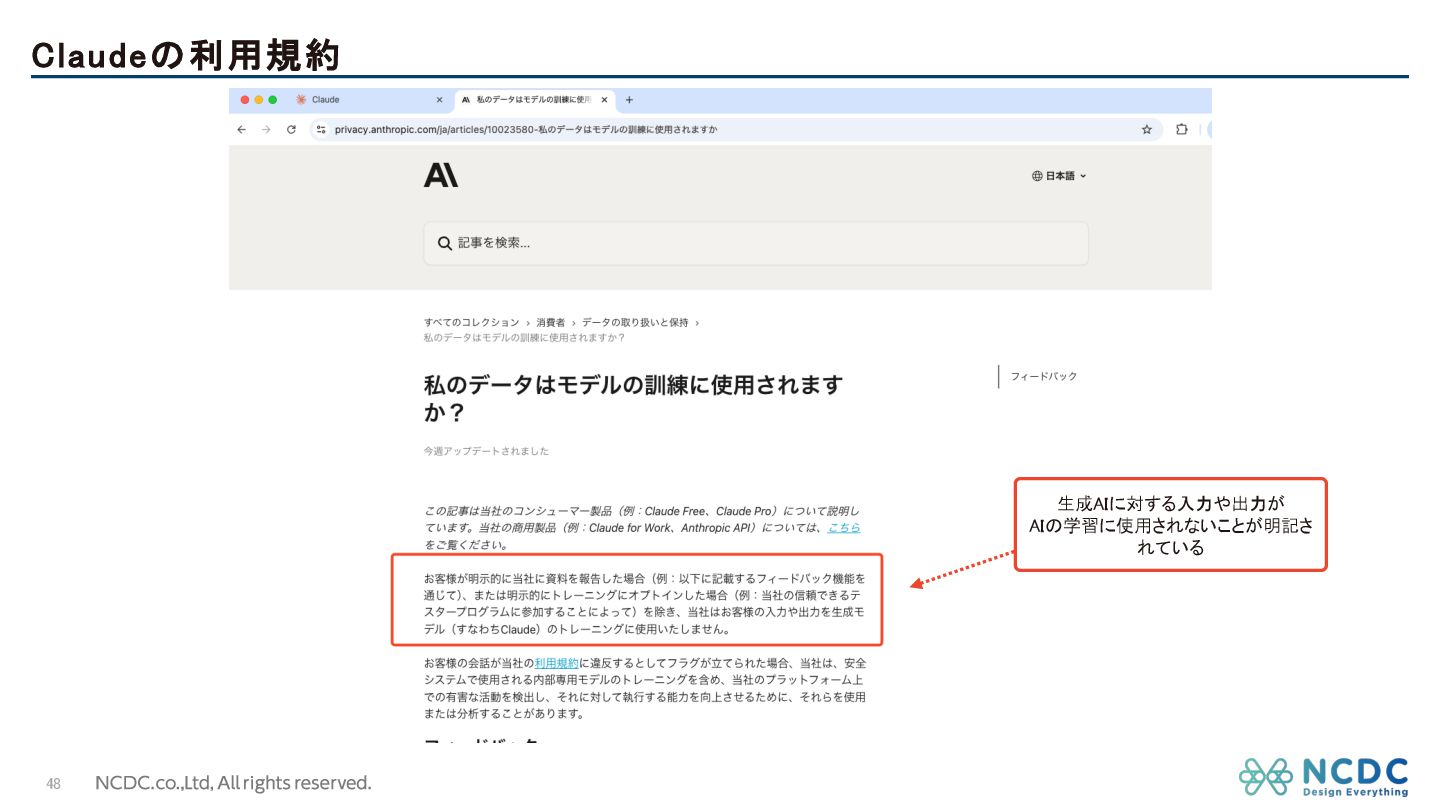1440x810 pixels.
Task: Click the 記事を検索 search field
Action: [756, 243]
